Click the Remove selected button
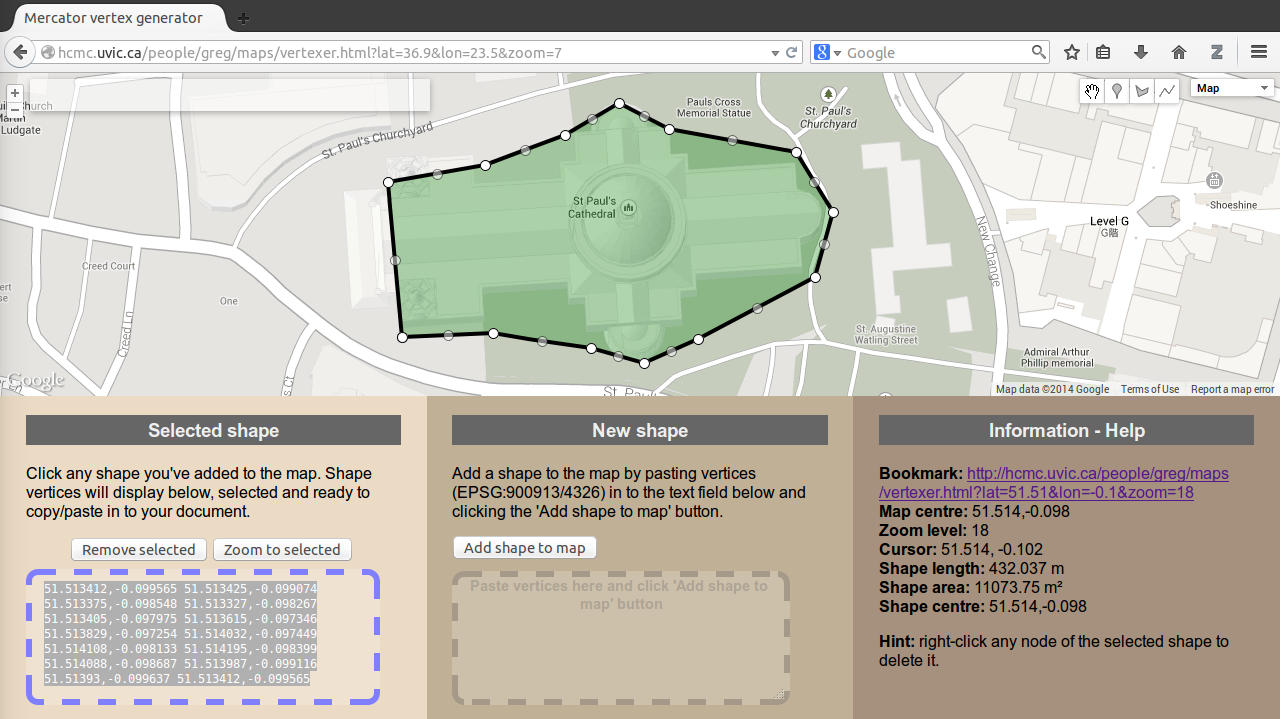Screen dimensions: 1280x719 click(x=139, y=550)
